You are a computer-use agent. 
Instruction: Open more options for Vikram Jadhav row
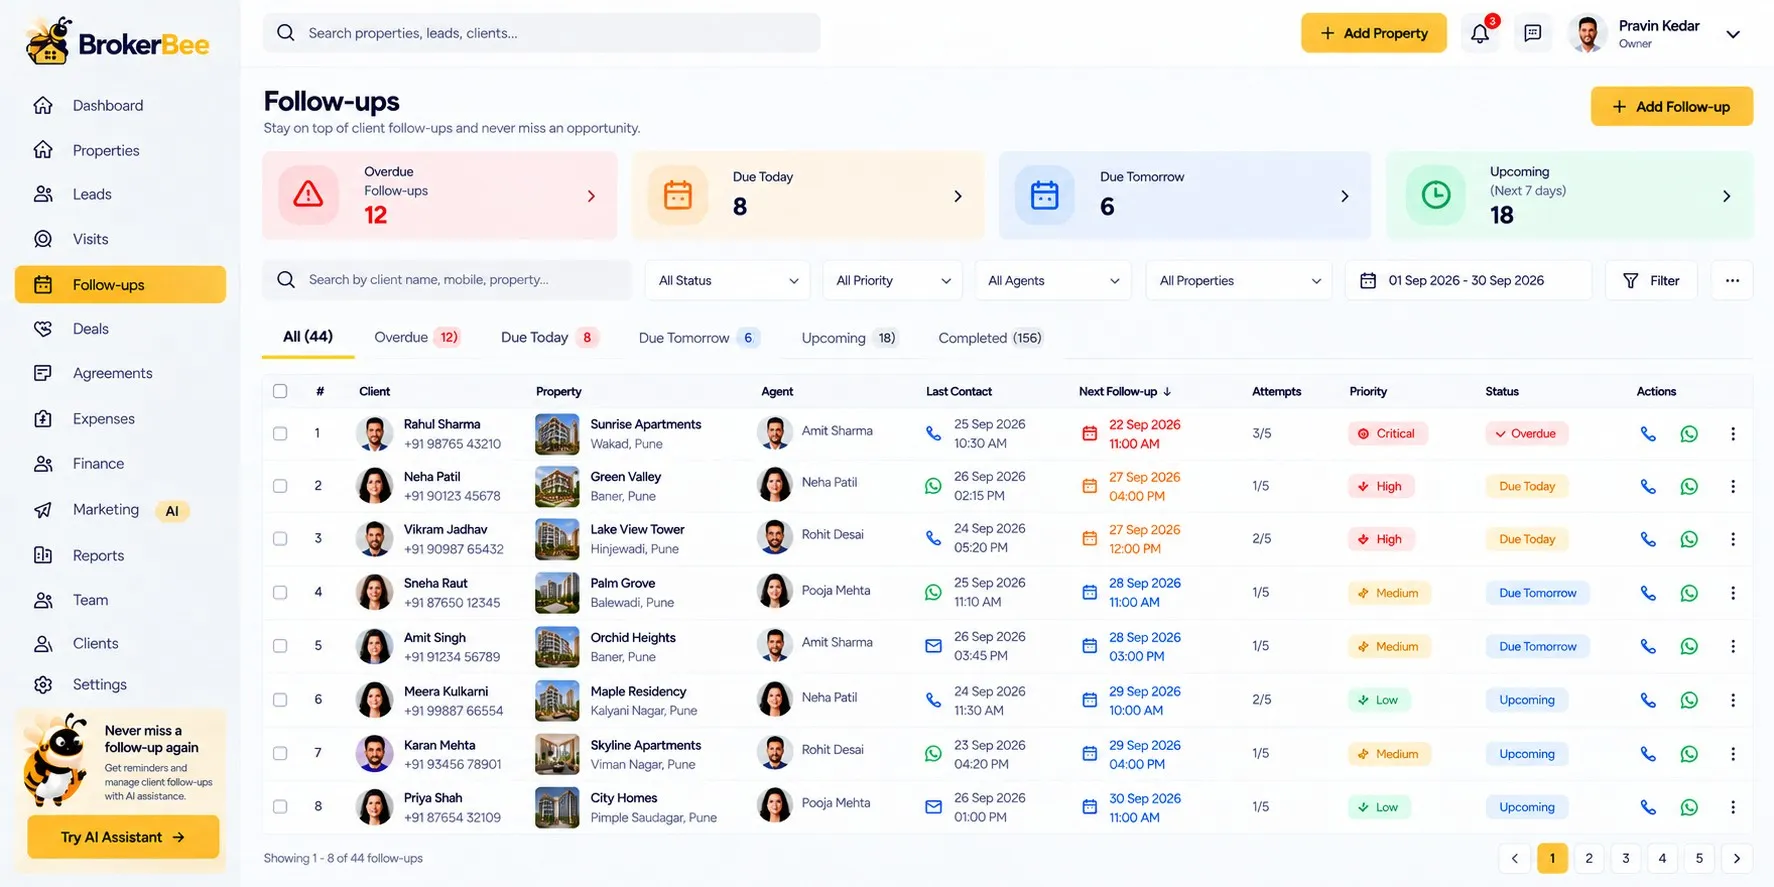[x=1733, y=539]
